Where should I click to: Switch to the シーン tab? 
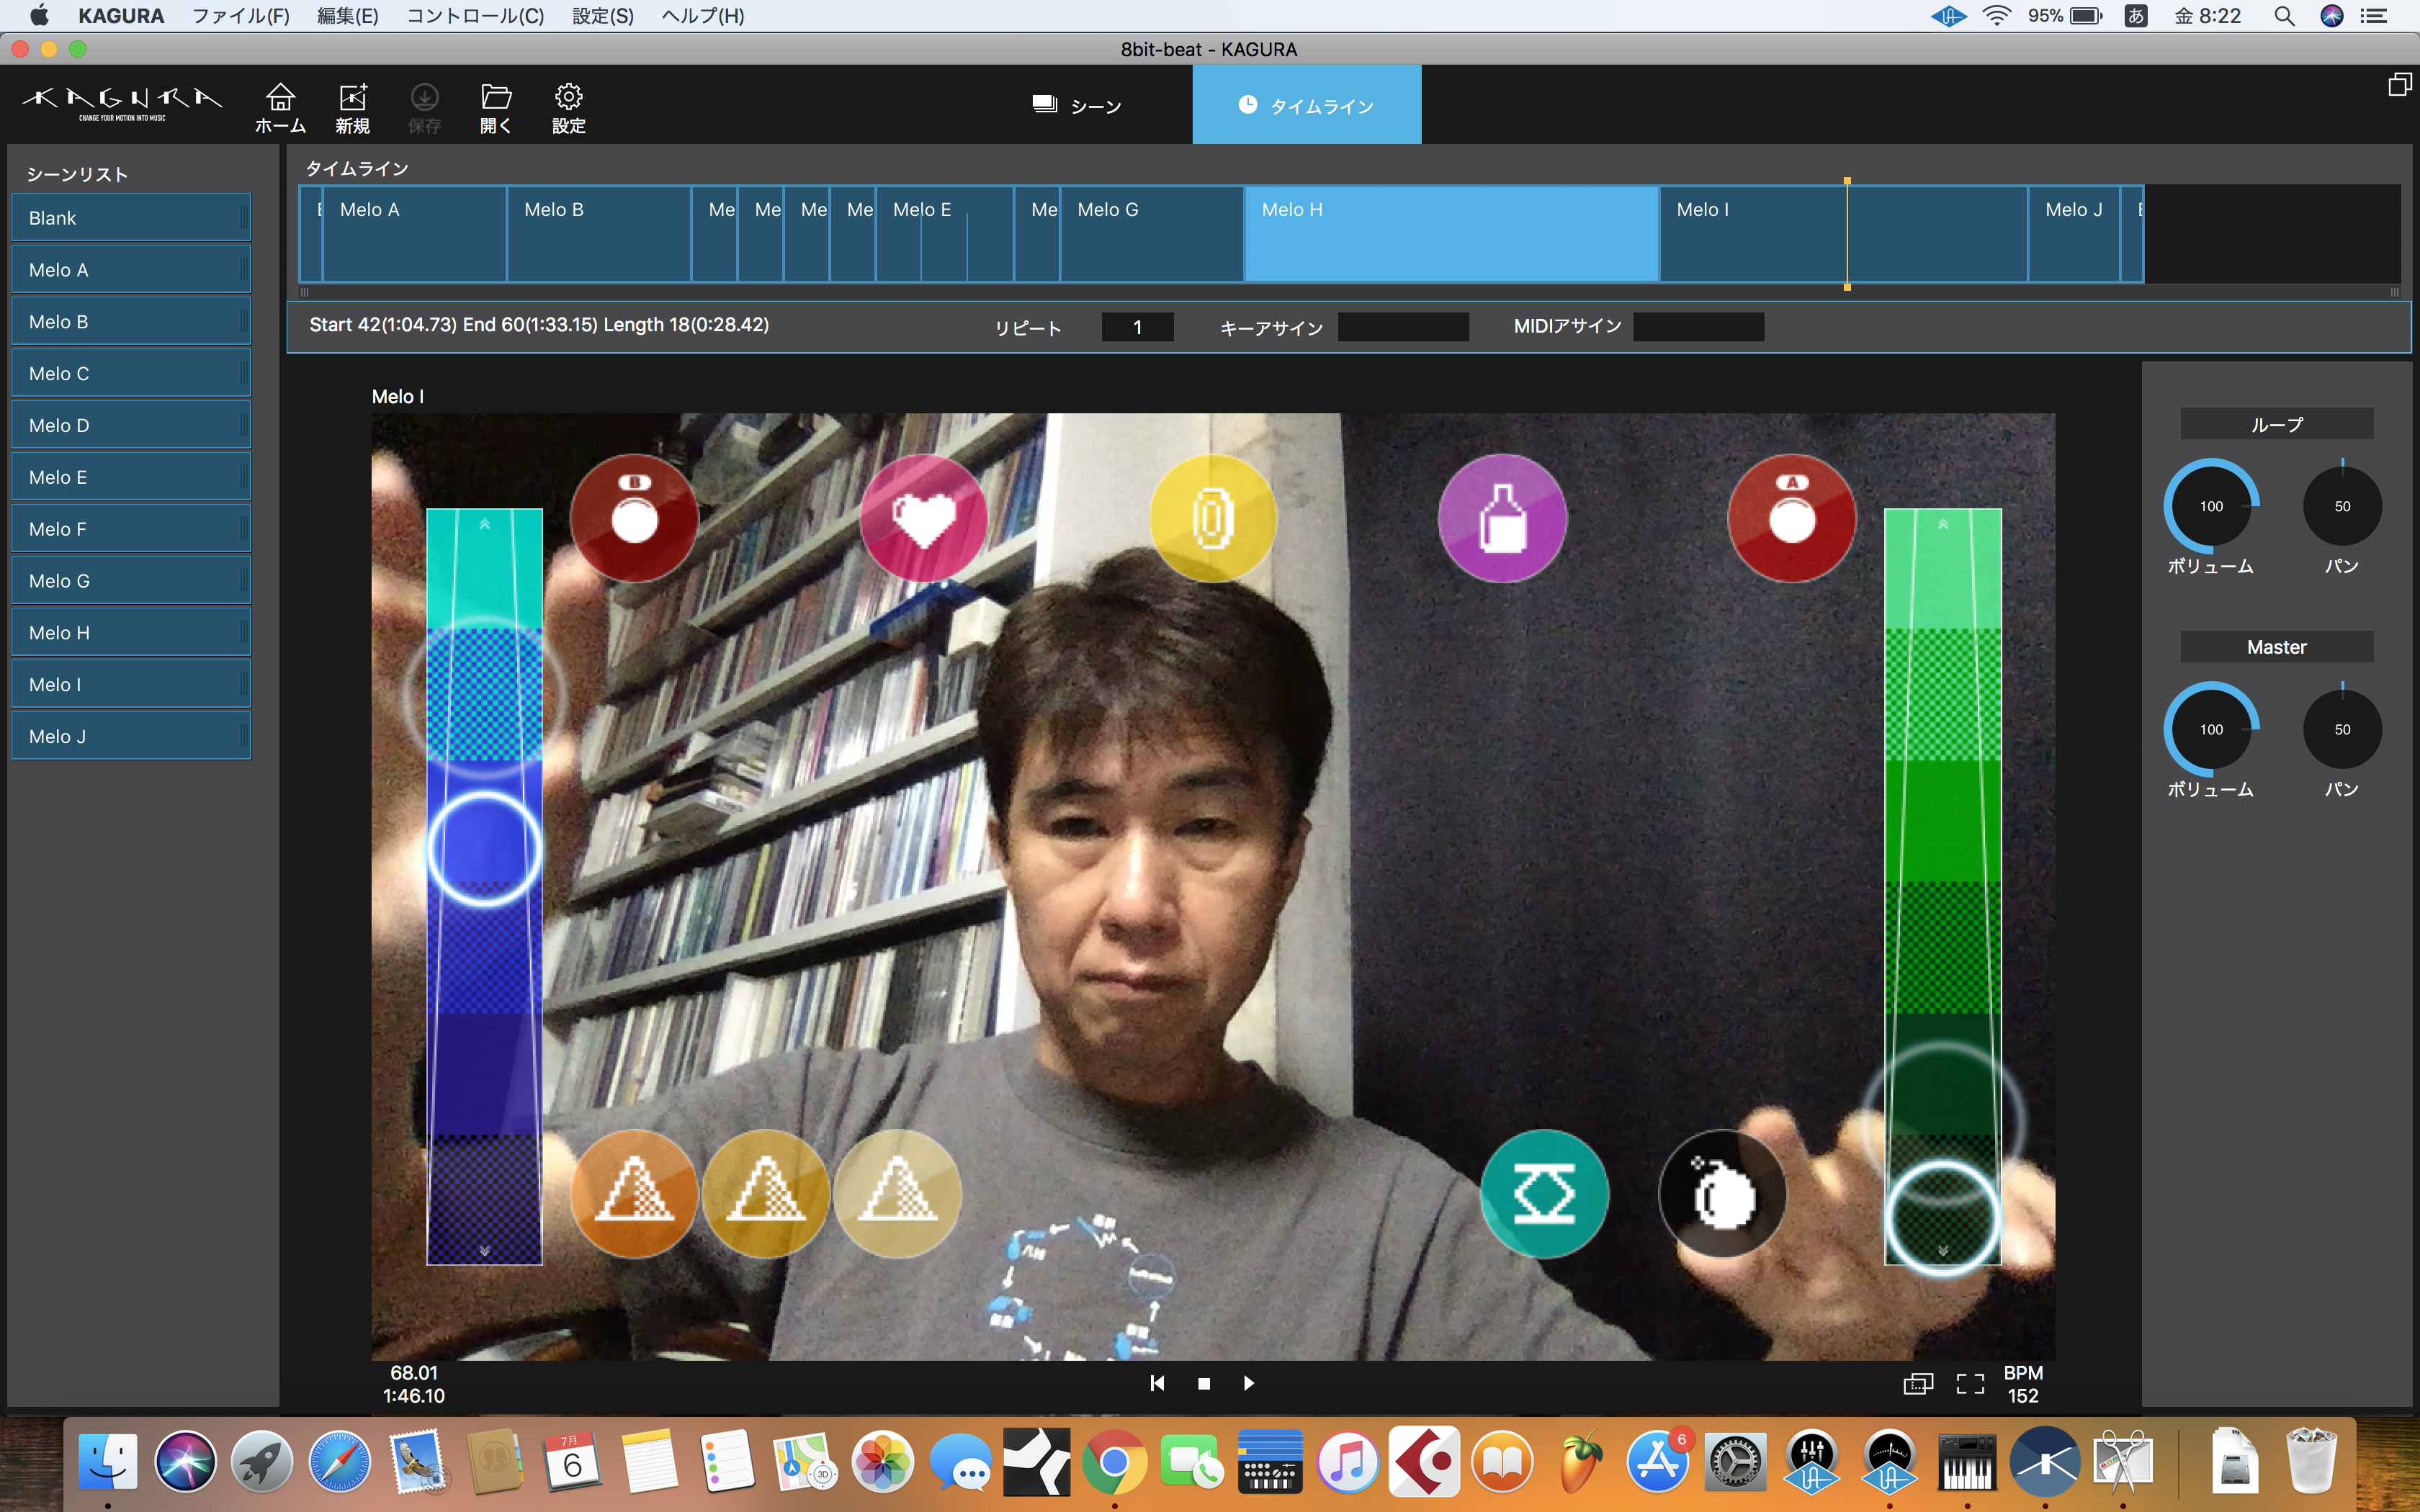coord(1077,105)
